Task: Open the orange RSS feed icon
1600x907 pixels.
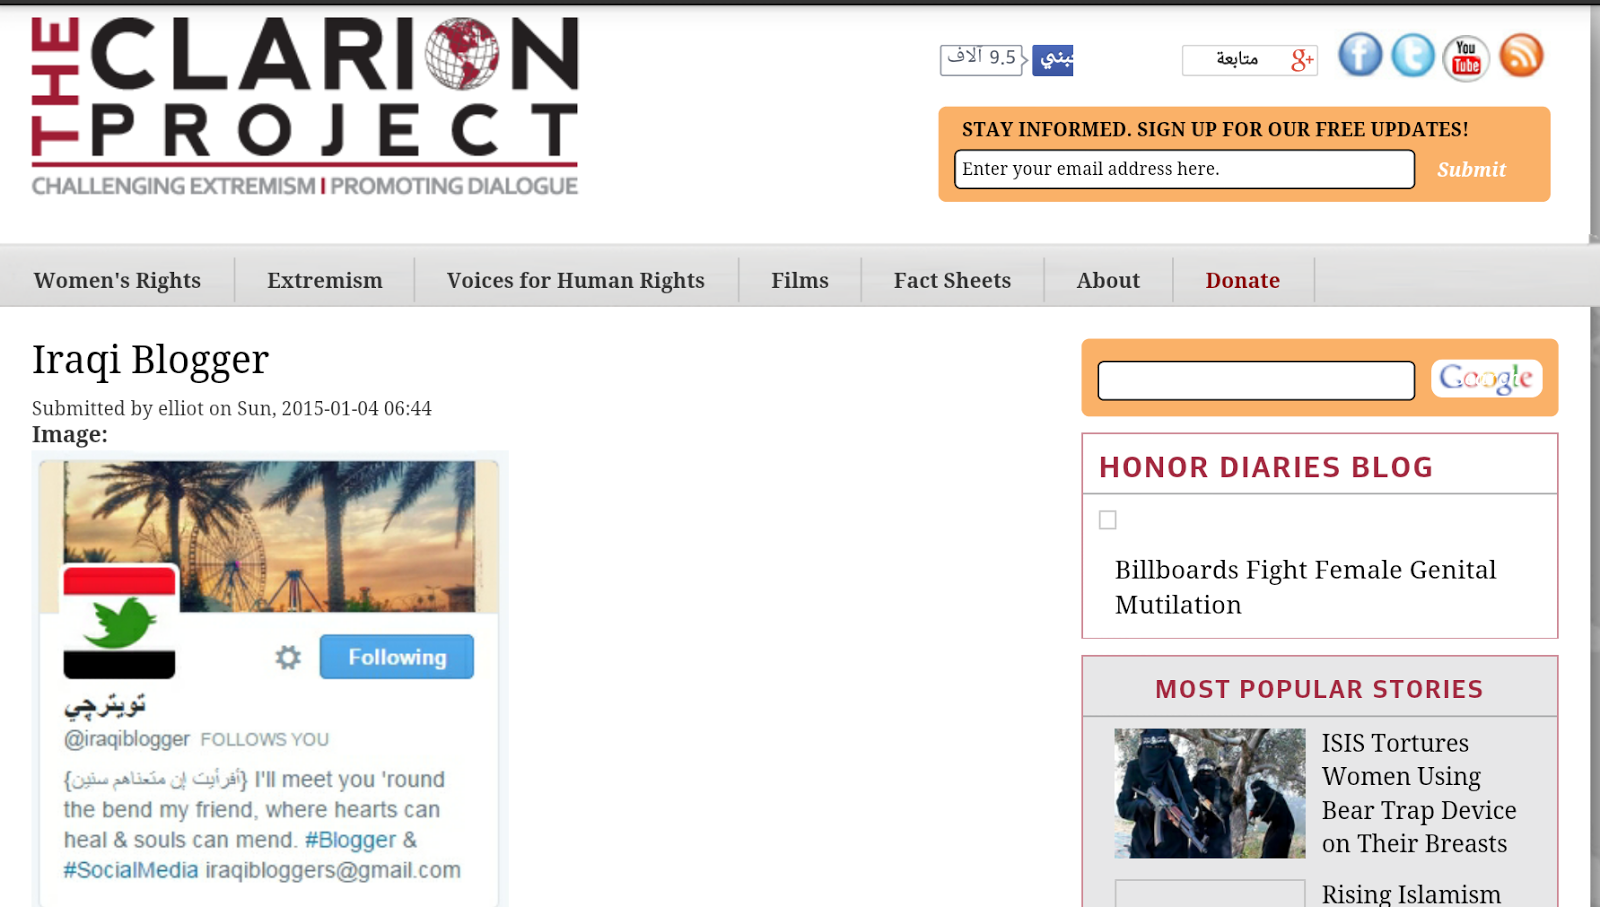Action: click(x=1522, y=56)
